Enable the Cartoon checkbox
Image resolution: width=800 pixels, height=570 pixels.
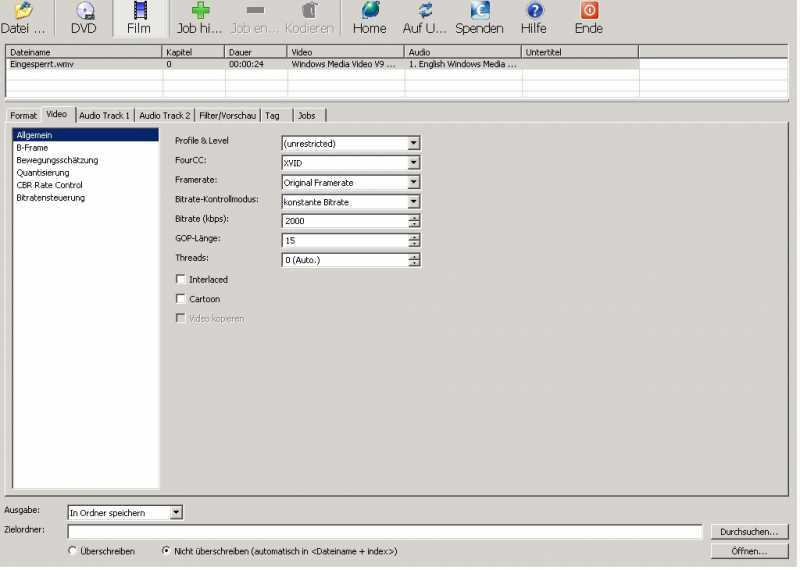pyautogui.click(x=181, y=299)
